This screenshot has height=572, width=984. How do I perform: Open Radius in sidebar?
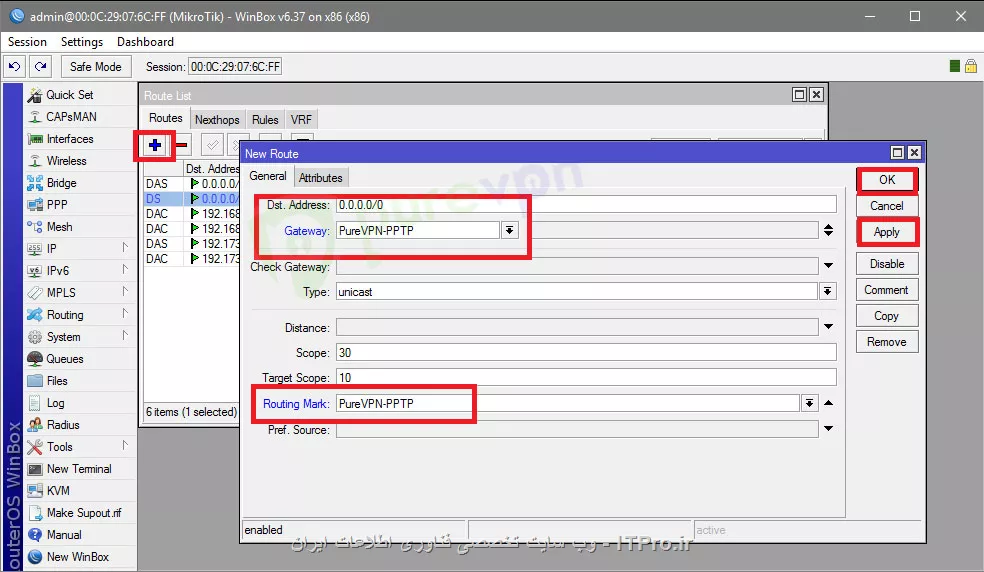pos(63,424)
